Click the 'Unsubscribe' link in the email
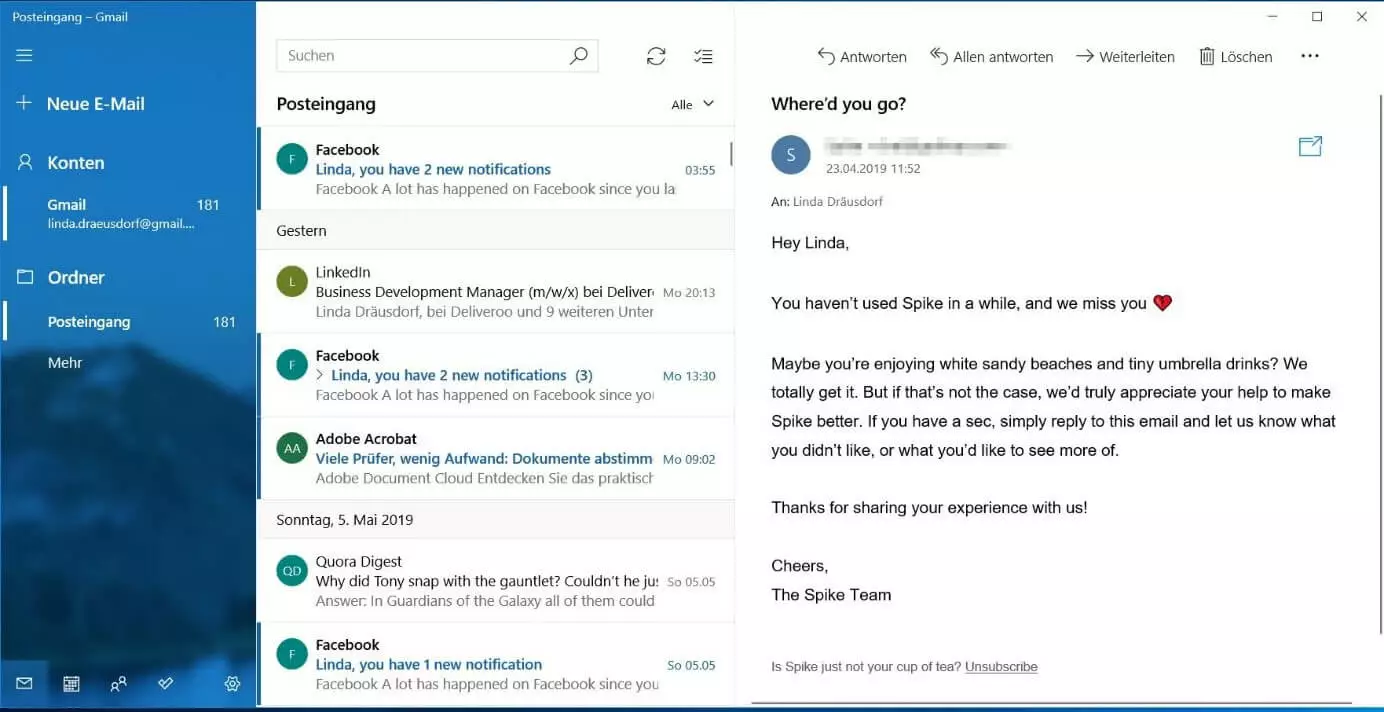Viewport: 1384px width, 712px height. (1001, 666)
